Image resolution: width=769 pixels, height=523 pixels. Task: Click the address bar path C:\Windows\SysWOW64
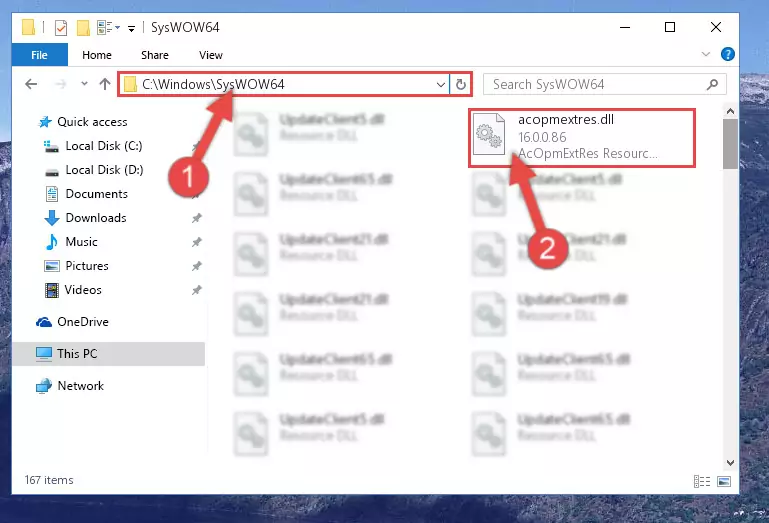click(x=213, y=84)
